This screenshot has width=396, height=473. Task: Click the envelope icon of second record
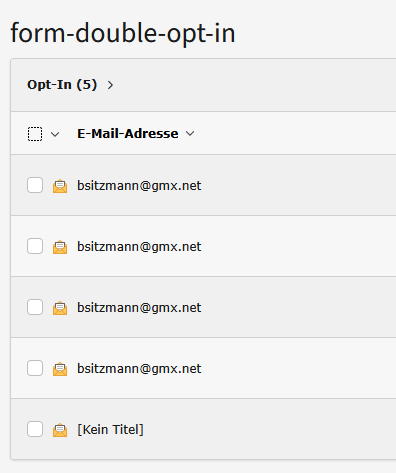pos(60,247)
